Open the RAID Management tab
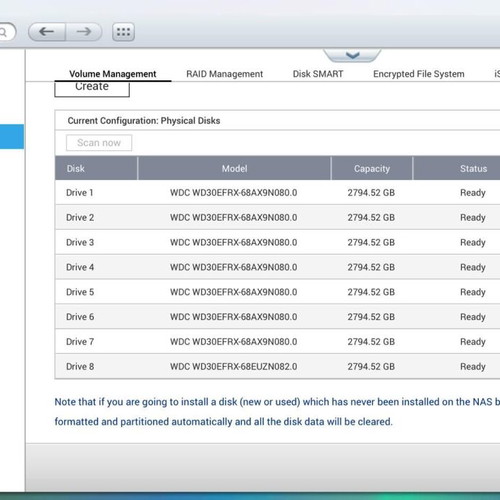500x500 pixels. 224,74
